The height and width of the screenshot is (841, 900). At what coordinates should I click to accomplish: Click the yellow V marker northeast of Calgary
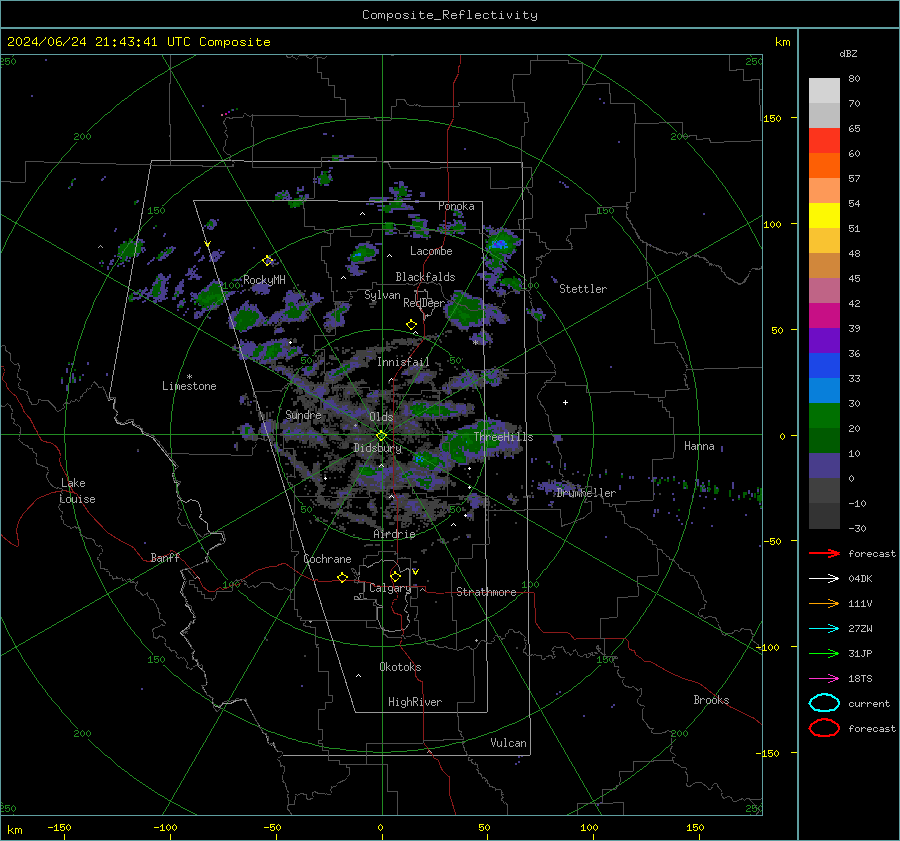416,572
